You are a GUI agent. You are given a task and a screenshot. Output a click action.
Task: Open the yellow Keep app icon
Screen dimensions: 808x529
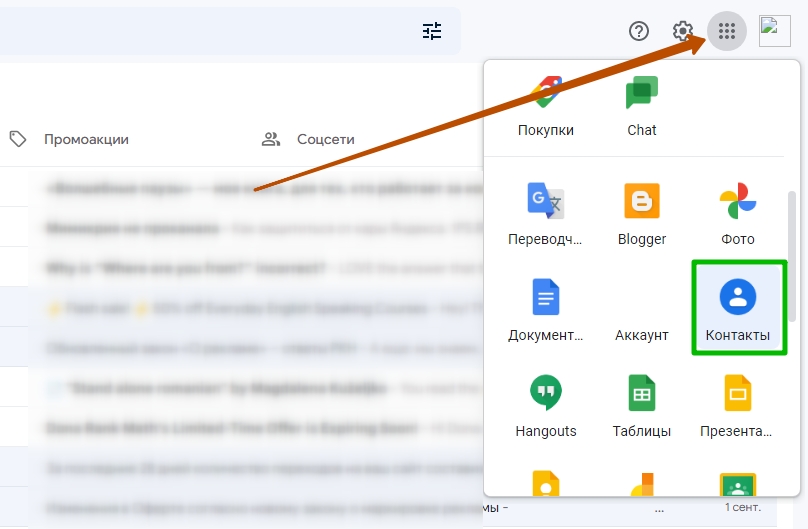(546, 483)
